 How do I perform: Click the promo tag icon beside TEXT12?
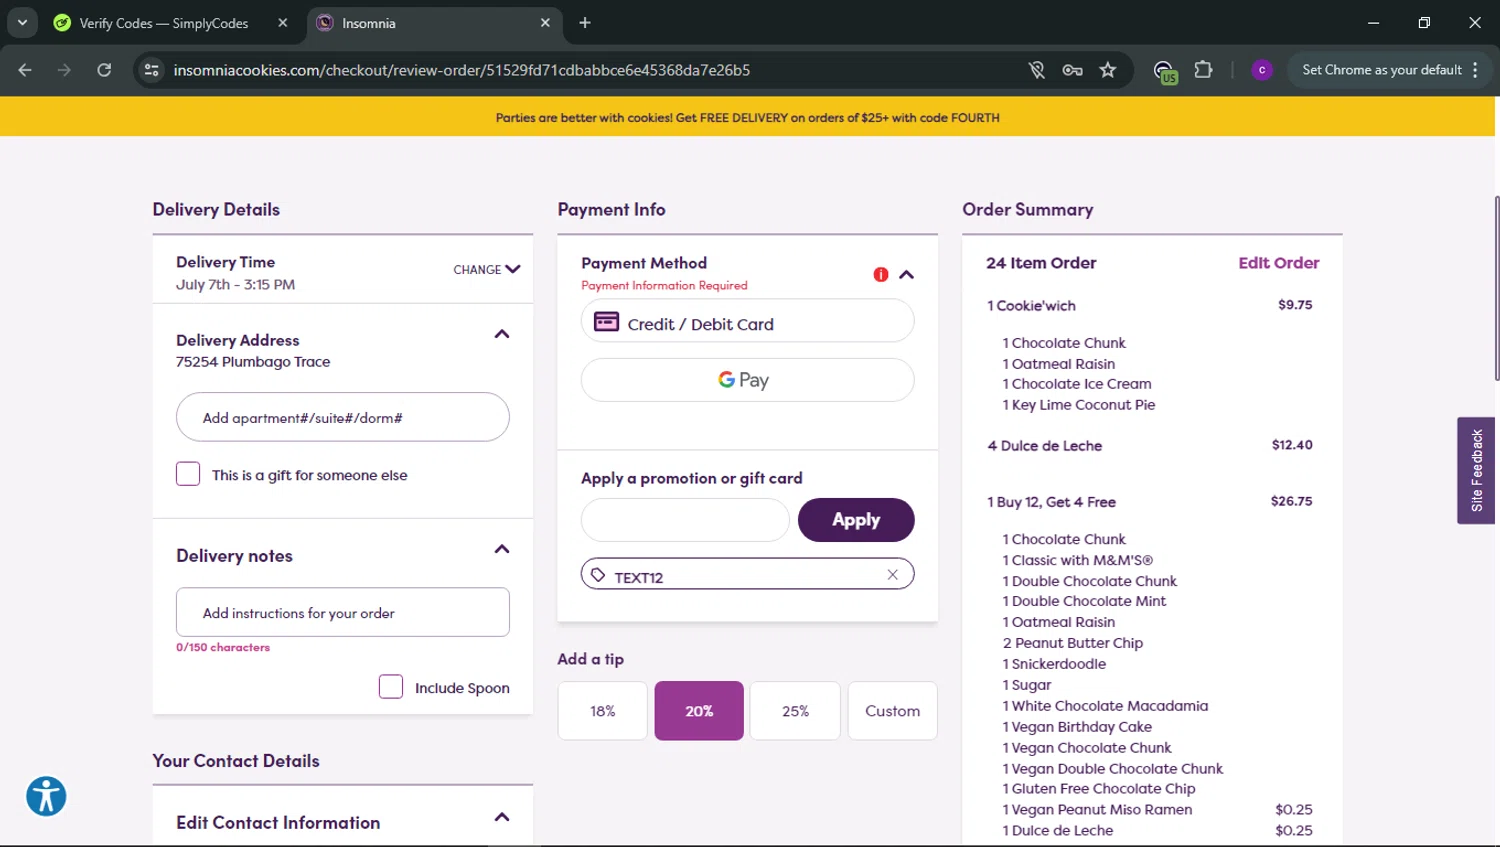coord(598,575)
